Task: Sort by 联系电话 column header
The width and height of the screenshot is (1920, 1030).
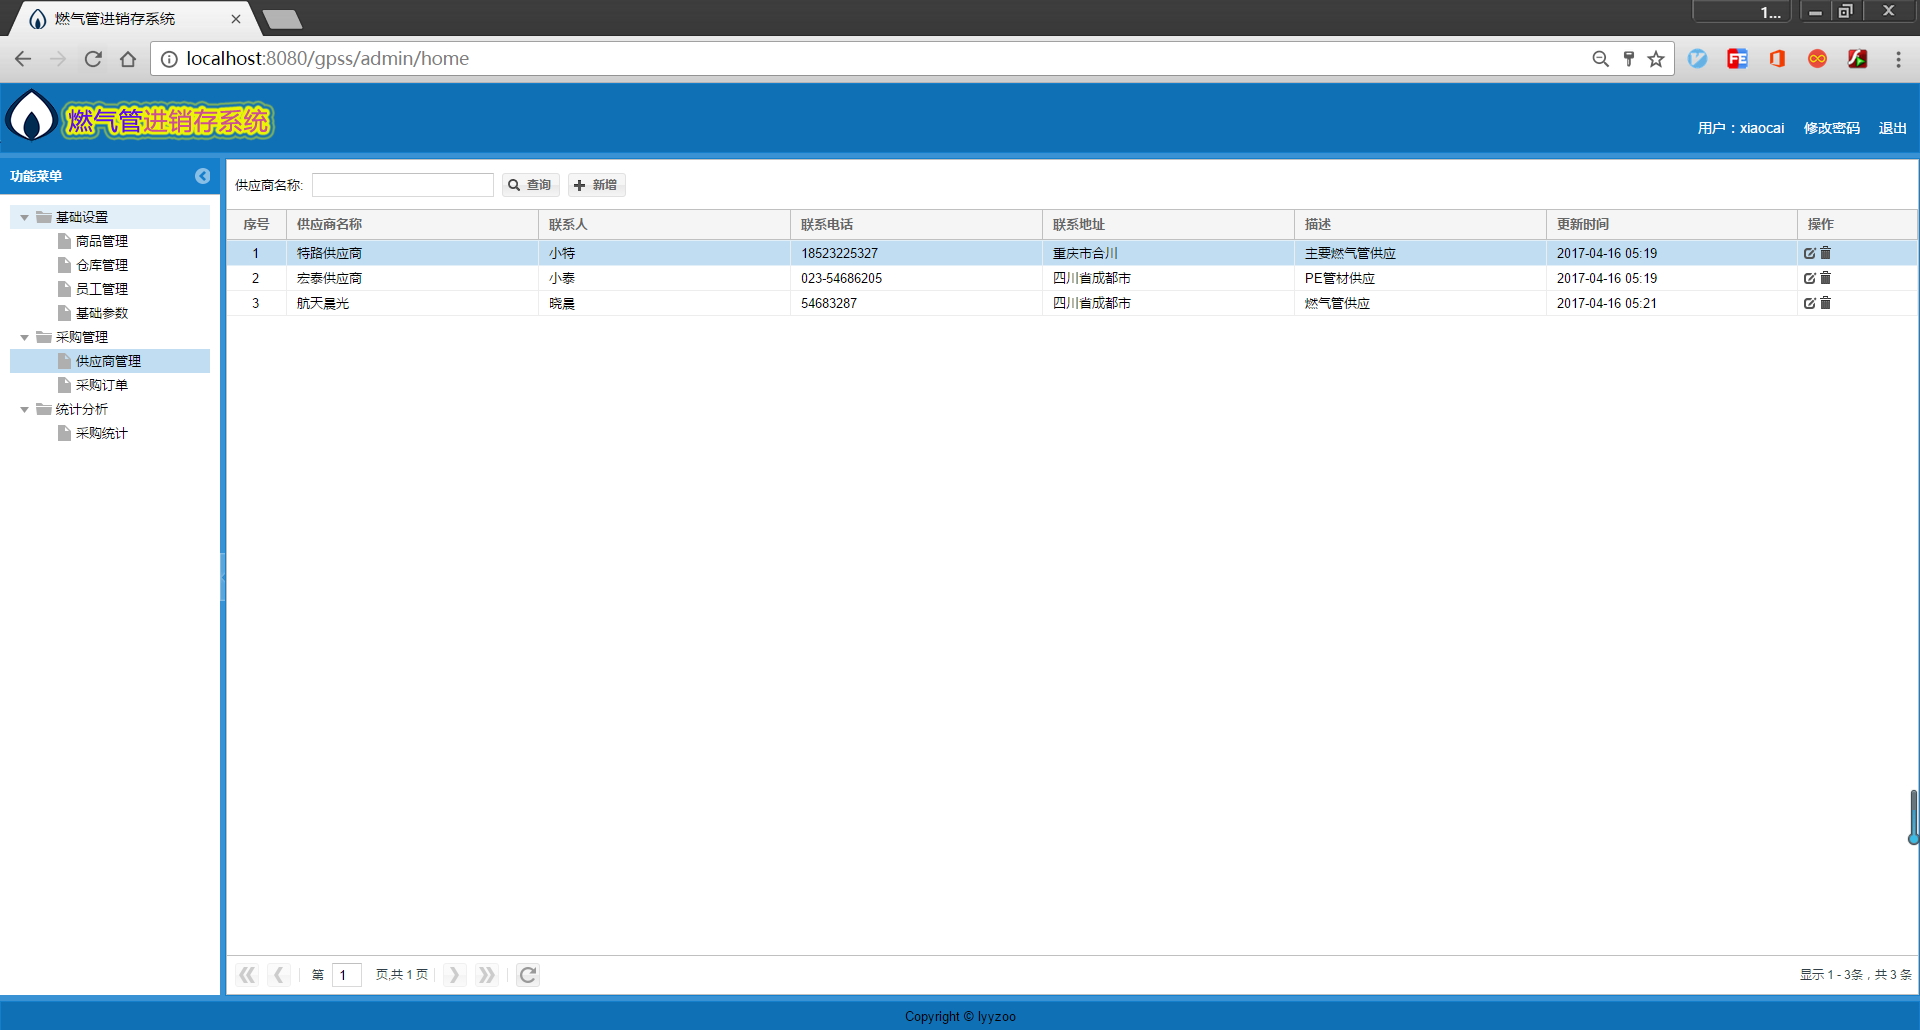Action: coord(916,224)
